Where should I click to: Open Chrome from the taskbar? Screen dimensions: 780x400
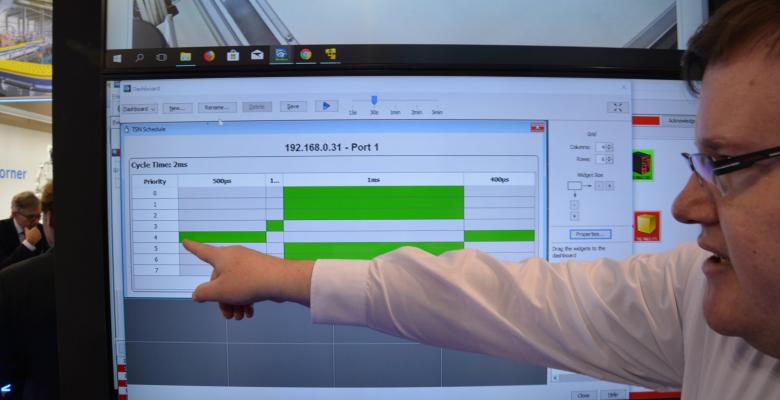point(305,54)
